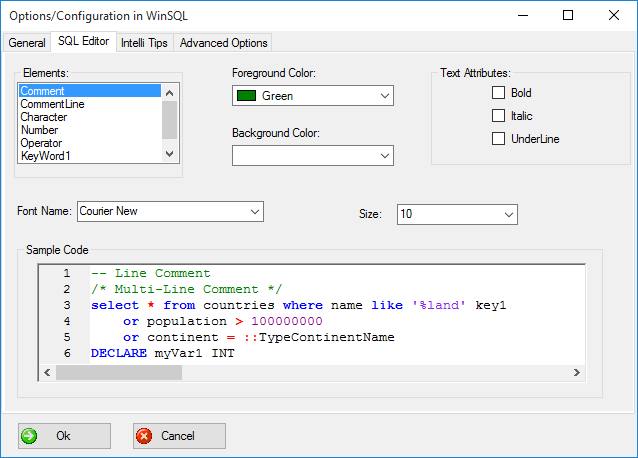Click sample code left scroll arrow

(x=46, y=373)
